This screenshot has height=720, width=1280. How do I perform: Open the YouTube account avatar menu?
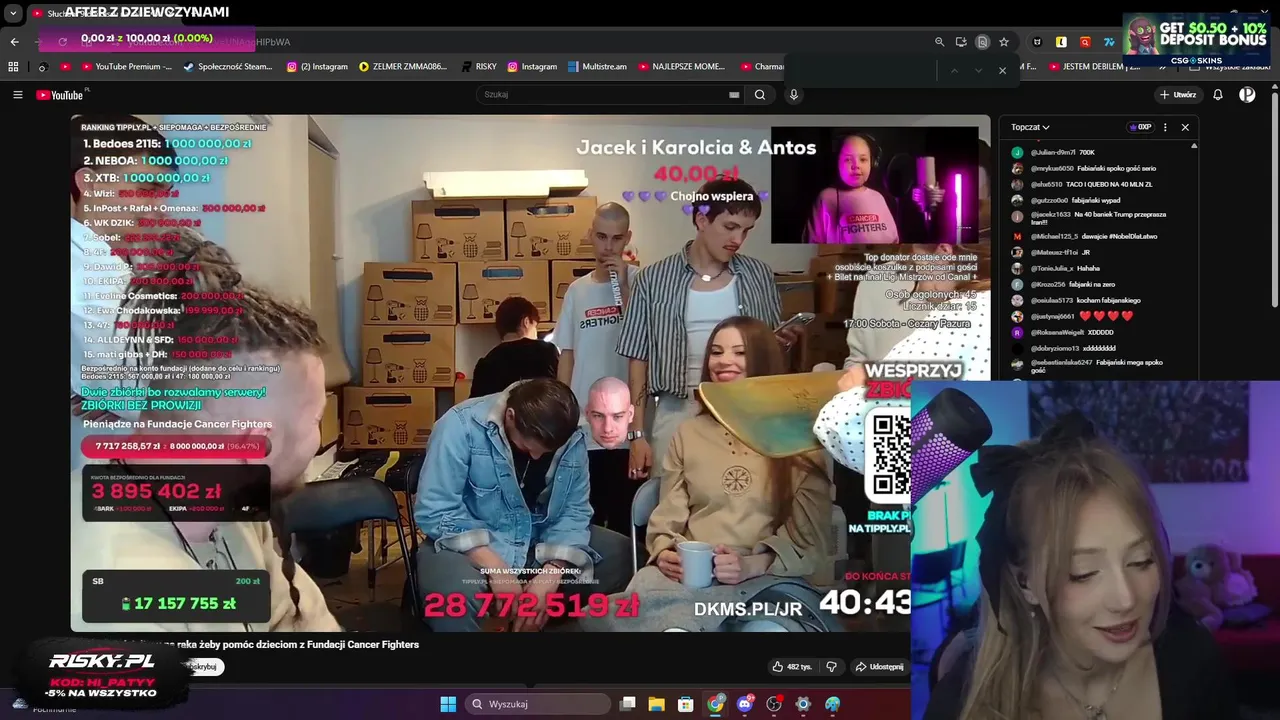coord(1247,95)
